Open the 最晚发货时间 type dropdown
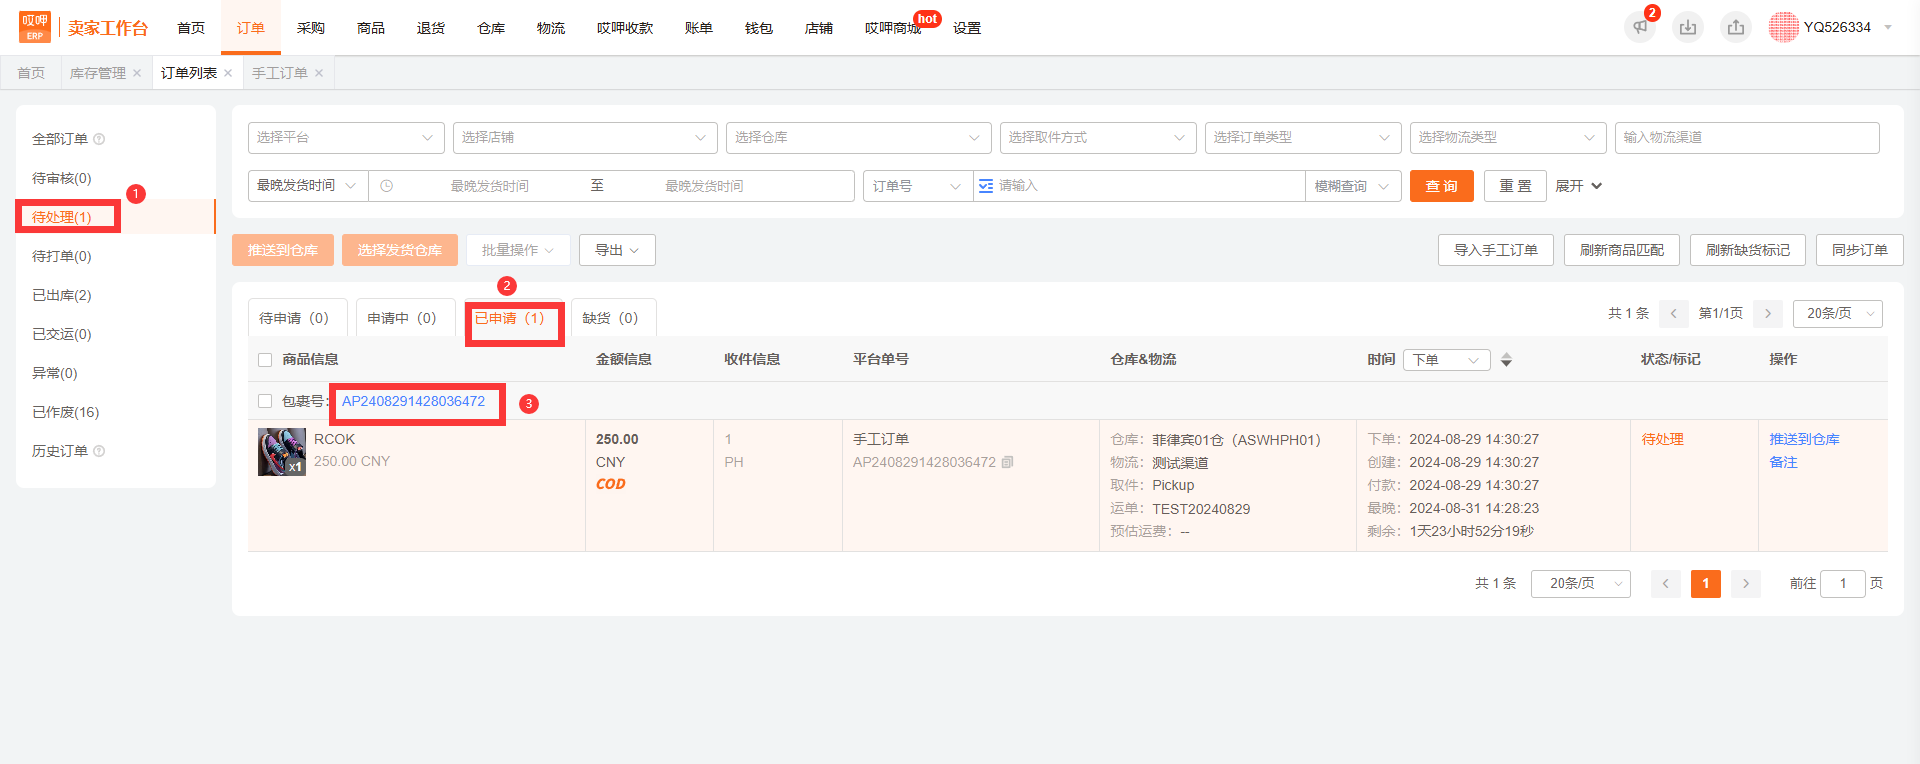The image size is (1920, 764). (308, 186)
